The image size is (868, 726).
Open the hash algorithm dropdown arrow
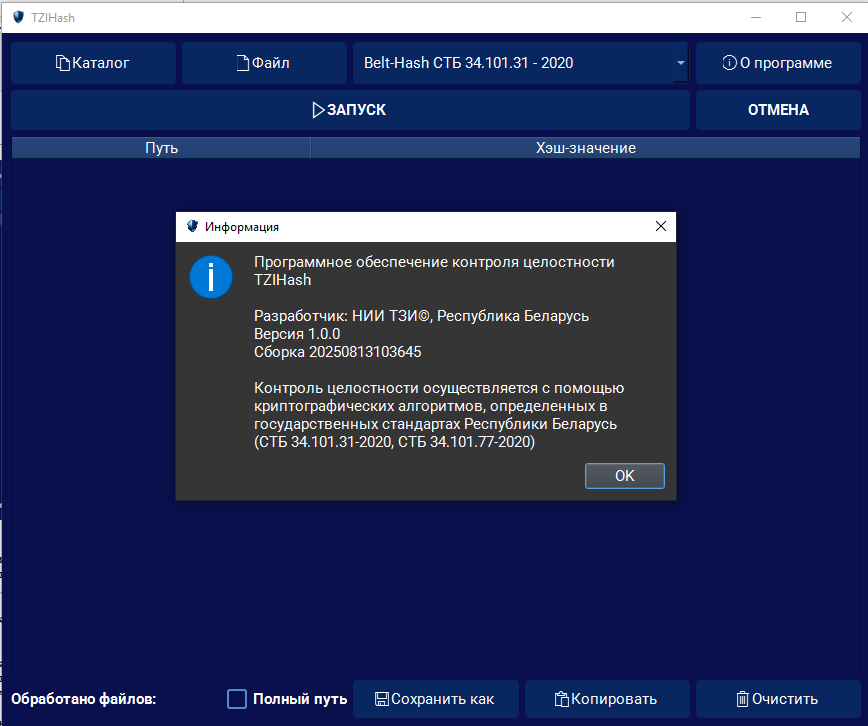(681, 63)
